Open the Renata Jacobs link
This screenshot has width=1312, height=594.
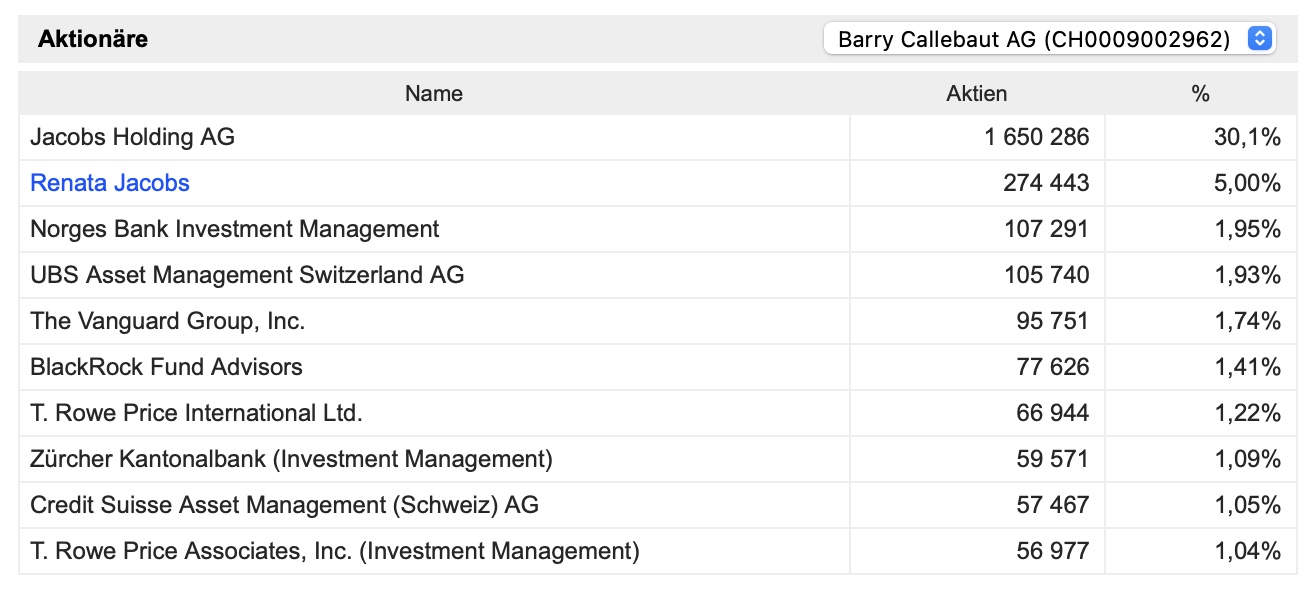click(x=110, y=183)
